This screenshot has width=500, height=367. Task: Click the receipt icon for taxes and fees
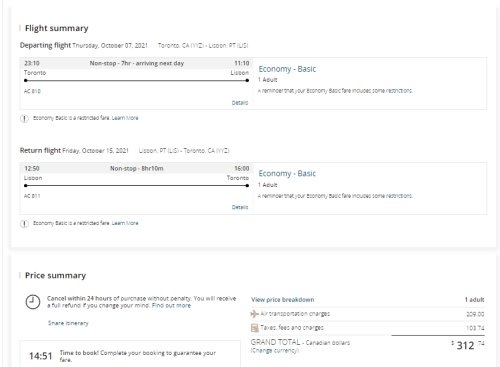[255, 328]
